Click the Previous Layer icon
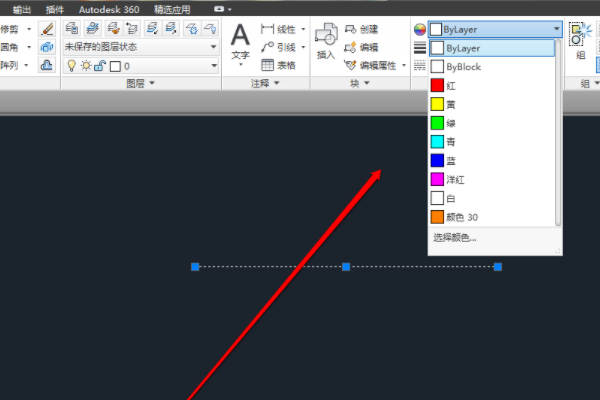 pyautogui.click(x=132, y=28)
